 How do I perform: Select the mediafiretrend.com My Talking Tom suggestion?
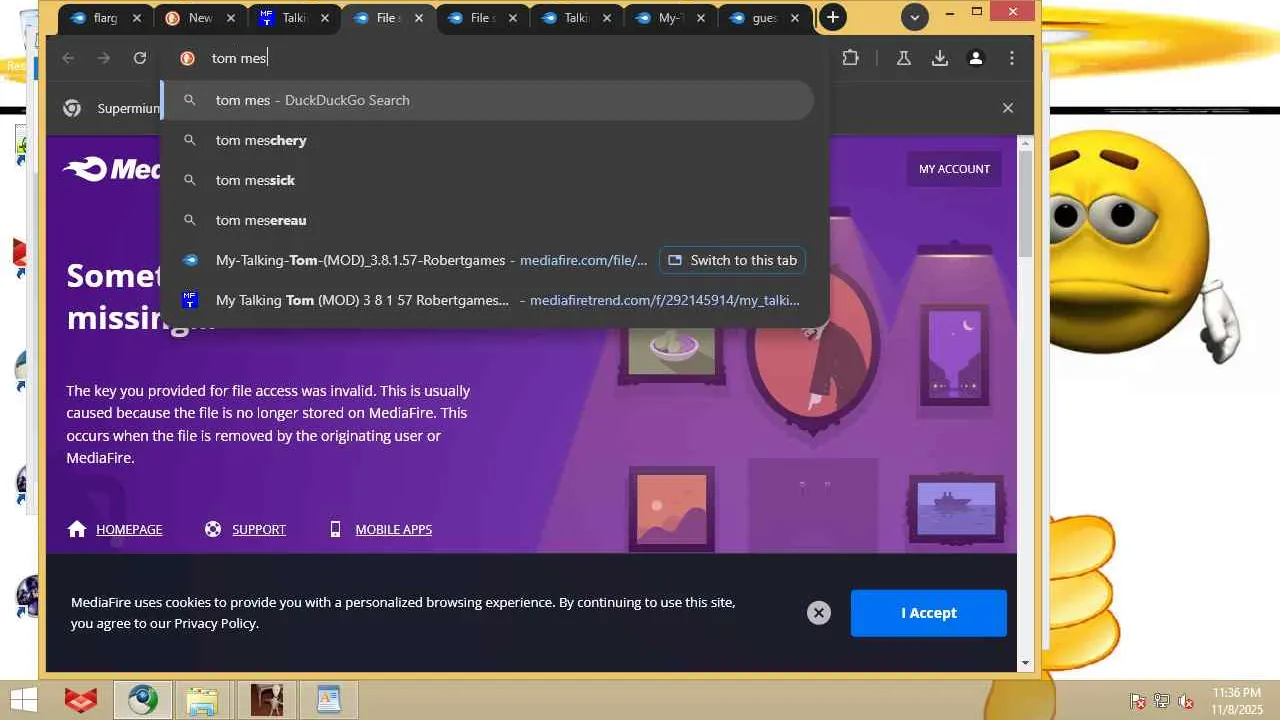click(488, 300)
